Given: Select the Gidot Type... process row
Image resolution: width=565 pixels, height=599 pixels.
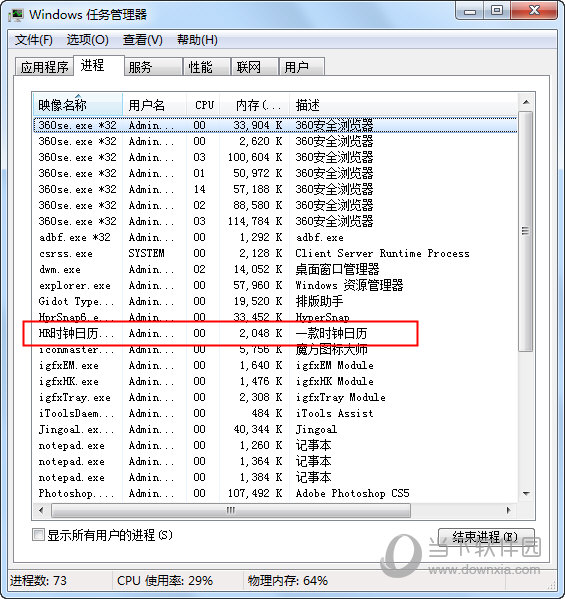Looking at the screenshot, I should 275,302.
